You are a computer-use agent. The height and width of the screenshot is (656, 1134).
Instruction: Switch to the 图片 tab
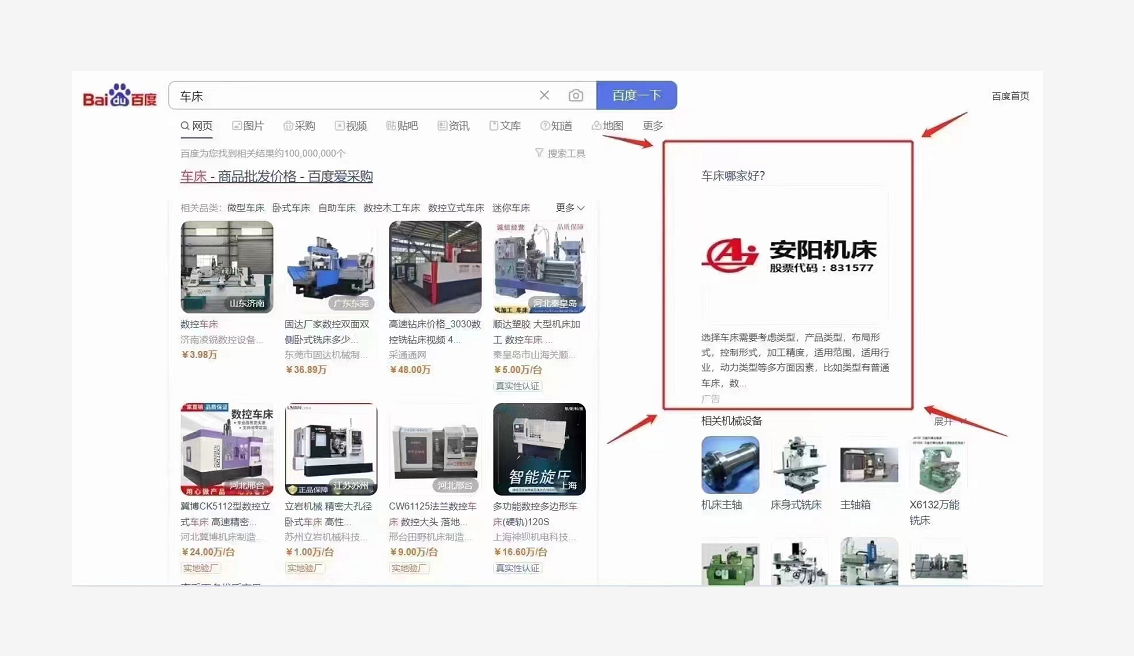point(248,126)
